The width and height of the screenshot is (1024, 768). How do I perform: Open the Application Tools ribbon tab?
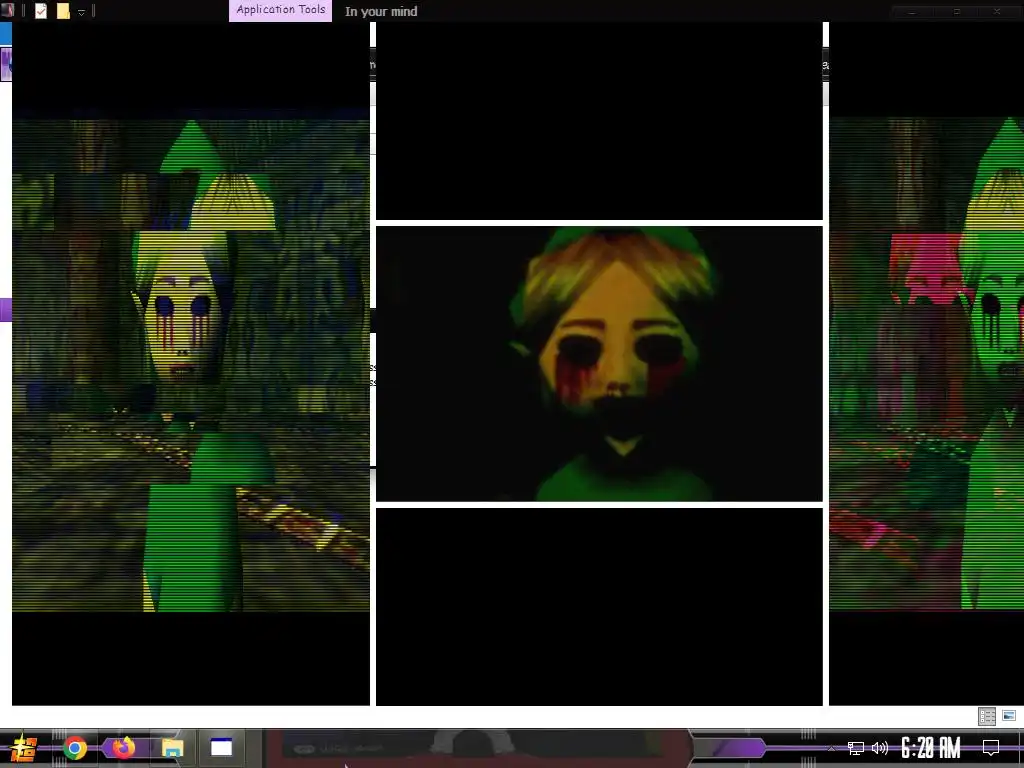coord(280,10)
